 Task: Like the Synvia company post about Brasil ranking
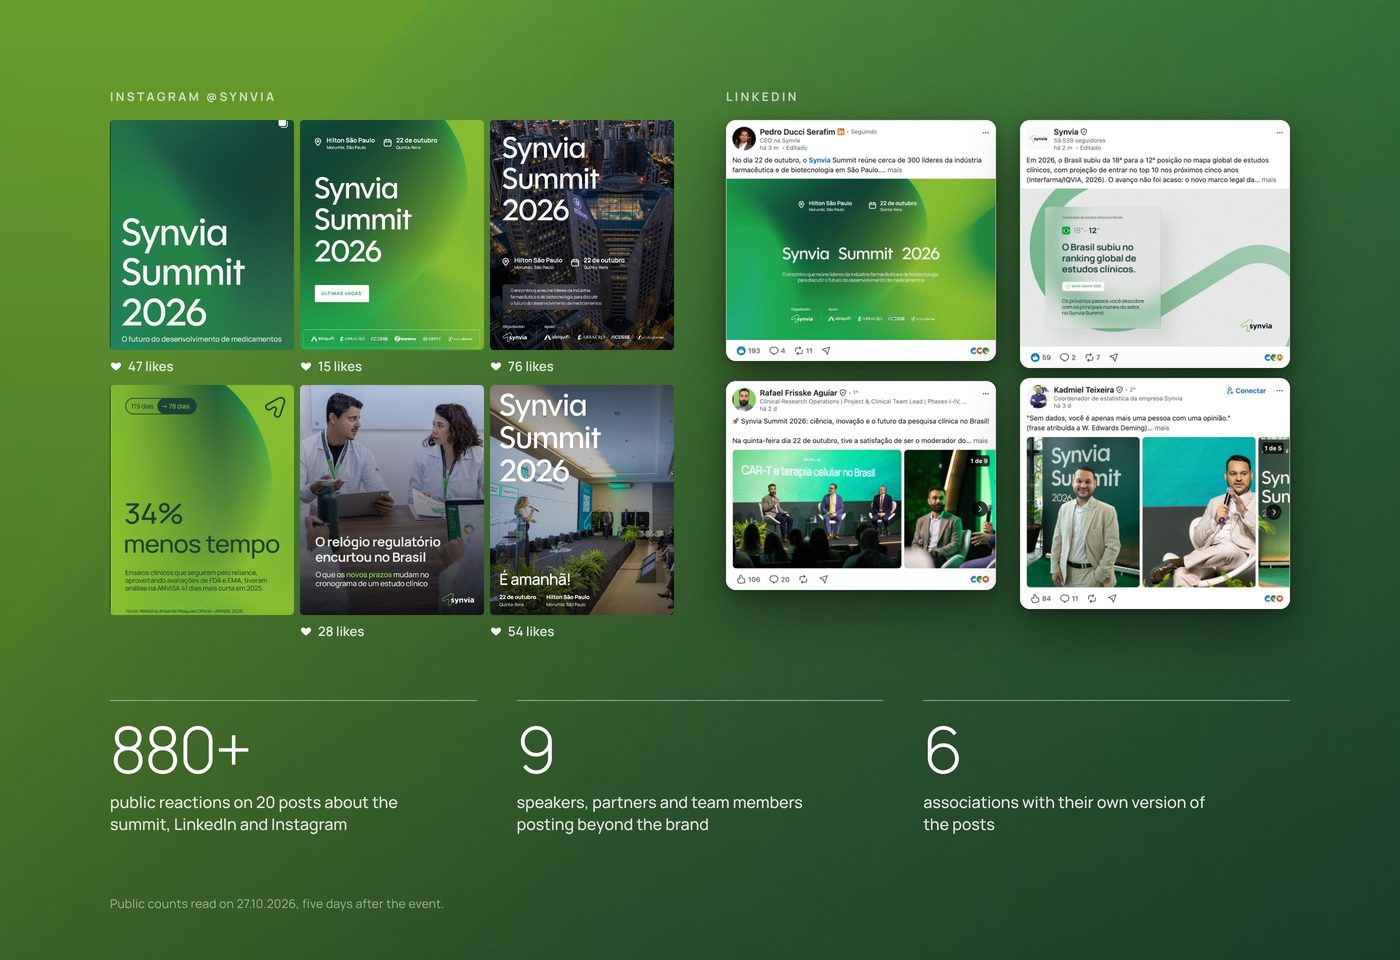click(1035, 357)
